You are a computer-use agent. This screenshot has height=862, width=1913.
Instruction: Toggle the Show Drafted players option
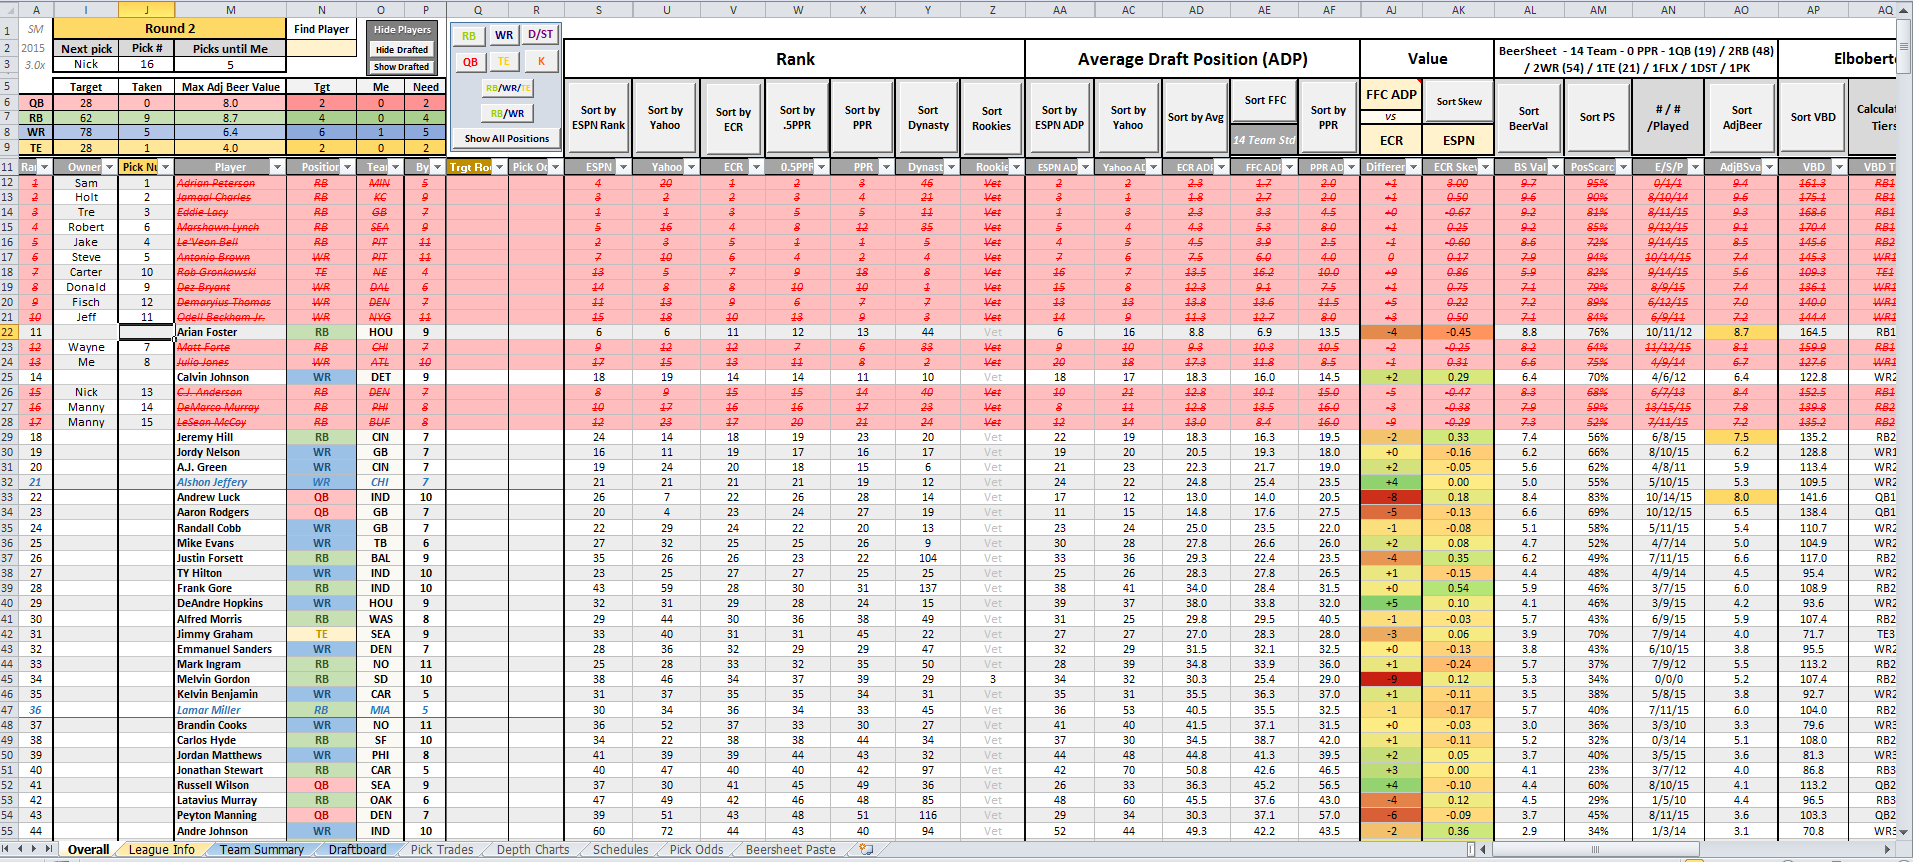tap(401, 67)
